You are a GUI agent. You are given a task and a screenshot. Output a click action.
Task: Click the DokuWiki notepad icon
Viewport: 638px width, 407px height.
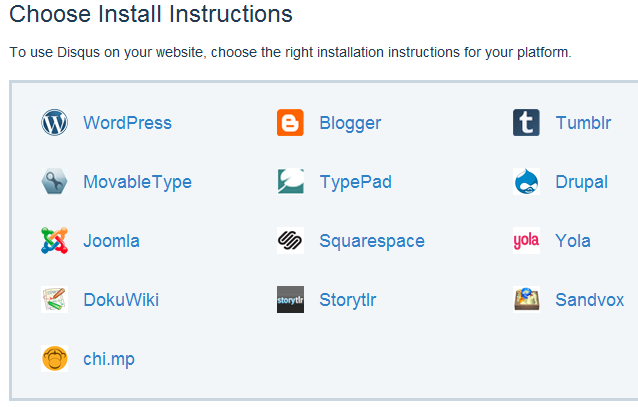pos(54,300)
